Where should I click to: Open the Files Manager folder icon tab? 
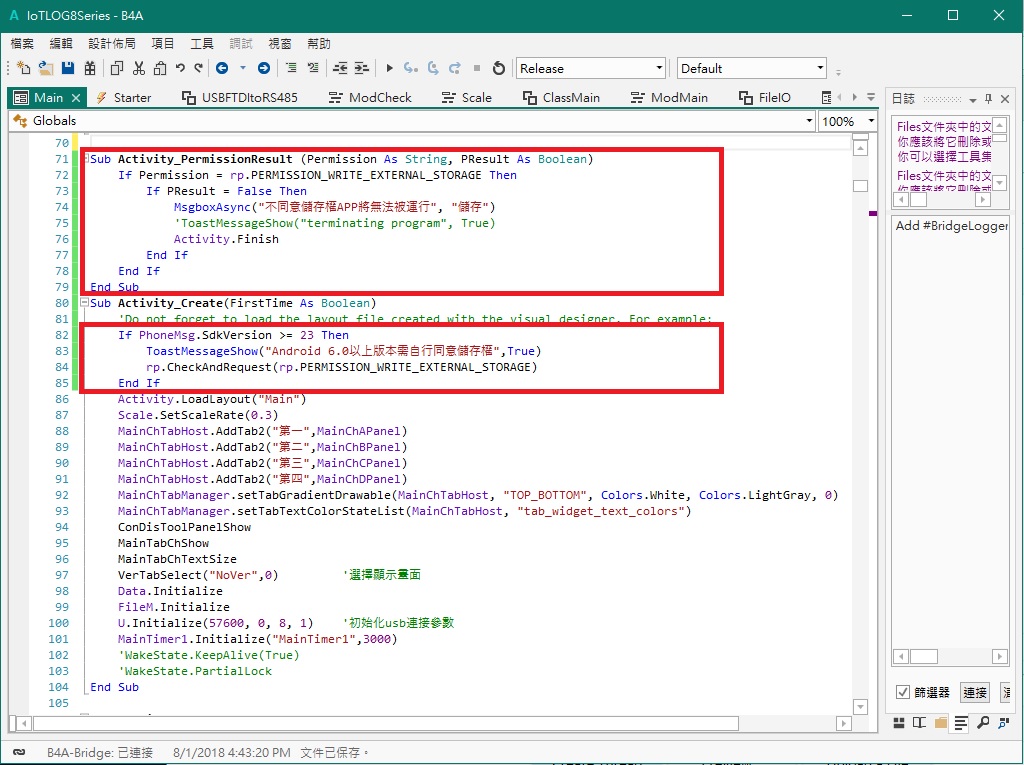click(x=940, y=723)
